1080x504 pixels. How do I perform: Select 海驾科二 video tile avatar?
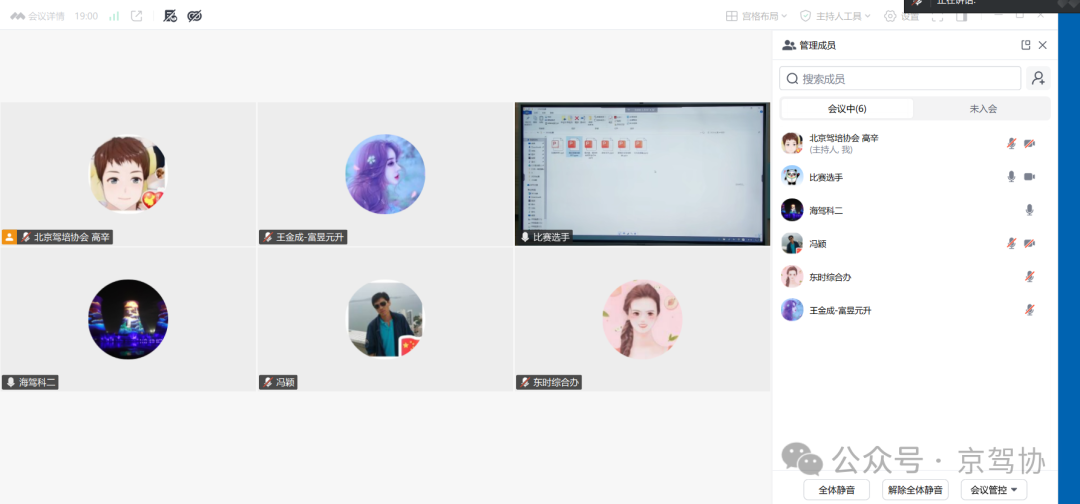pos(128,319)
